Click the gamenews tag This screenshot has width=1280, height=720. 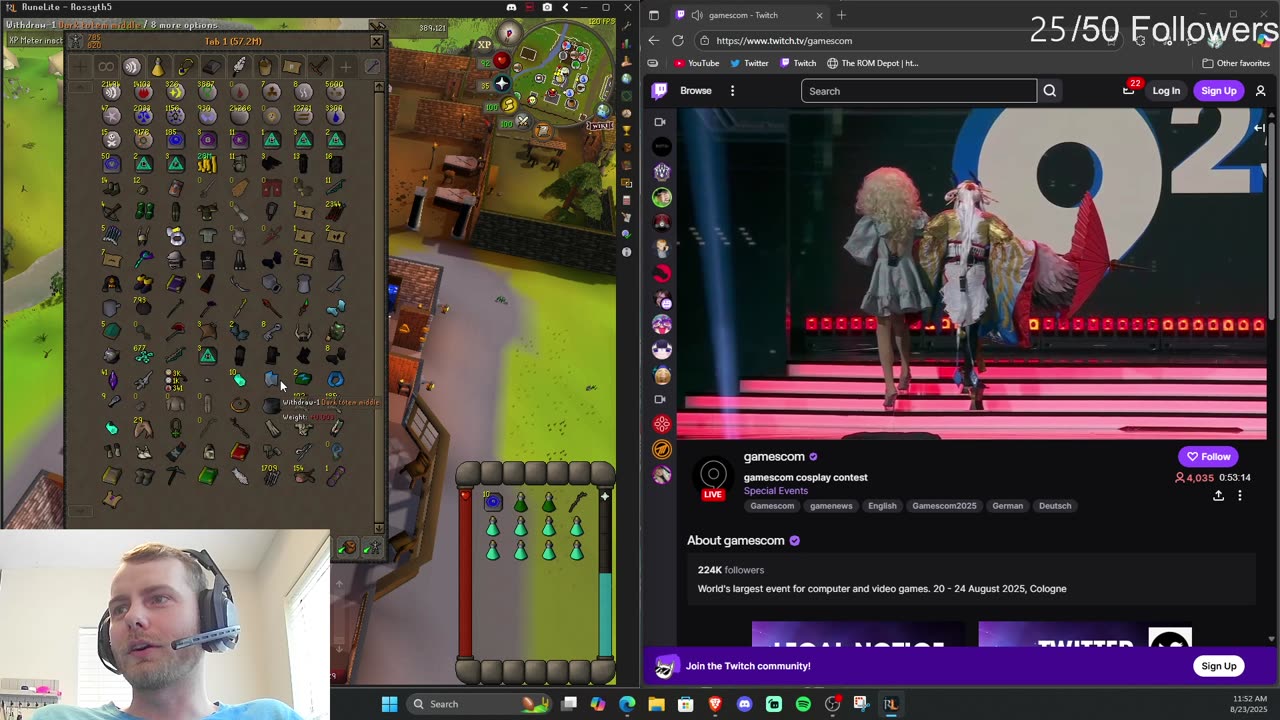coord(831,506)
